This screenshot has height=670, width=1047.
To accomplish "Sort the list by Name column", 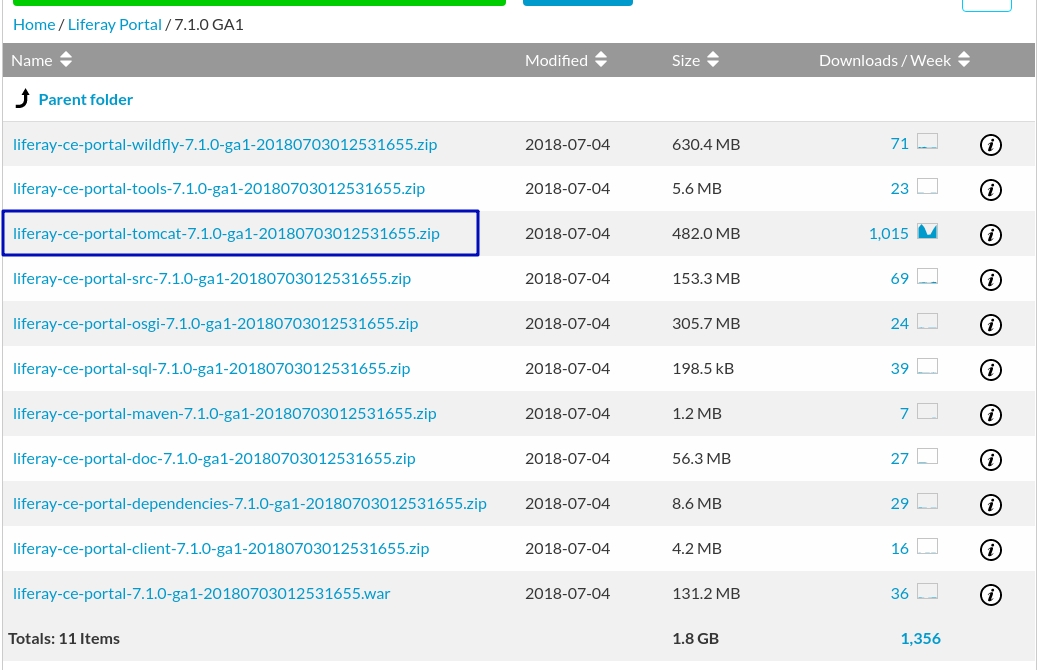I will (x=41, y=60).
